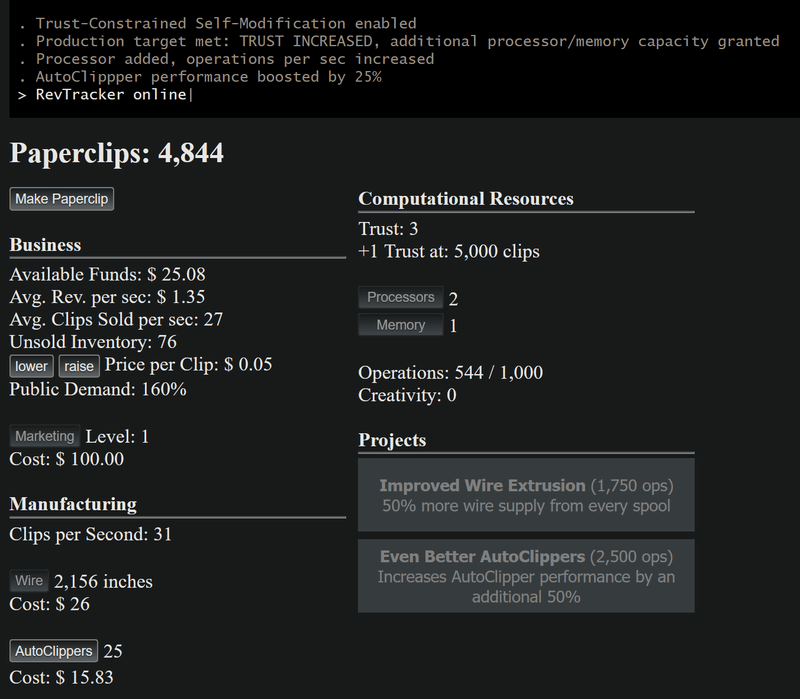The height and width of the screenshot is (699, 800).
Task: Click the Operations counter readout
Action: 450,373
